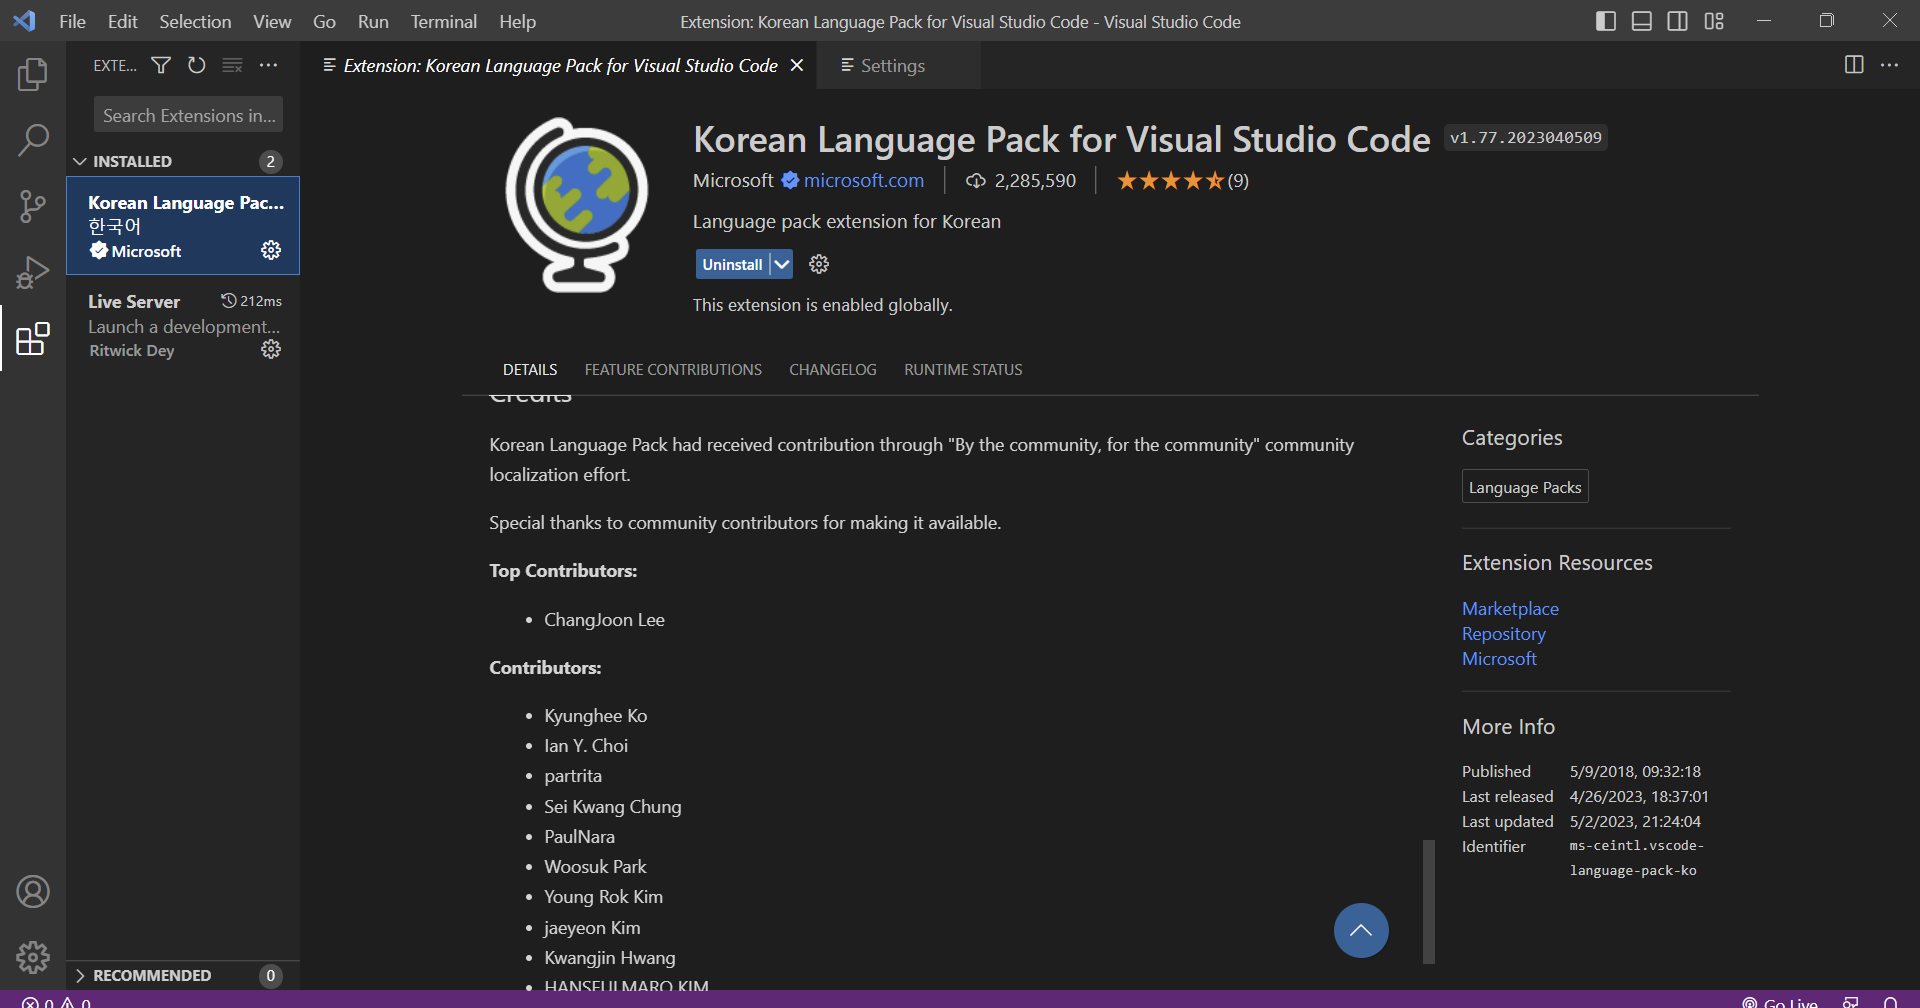Switch to RUNTIME STATUS tab
1920x1008 pixels.
pos(963,369)
